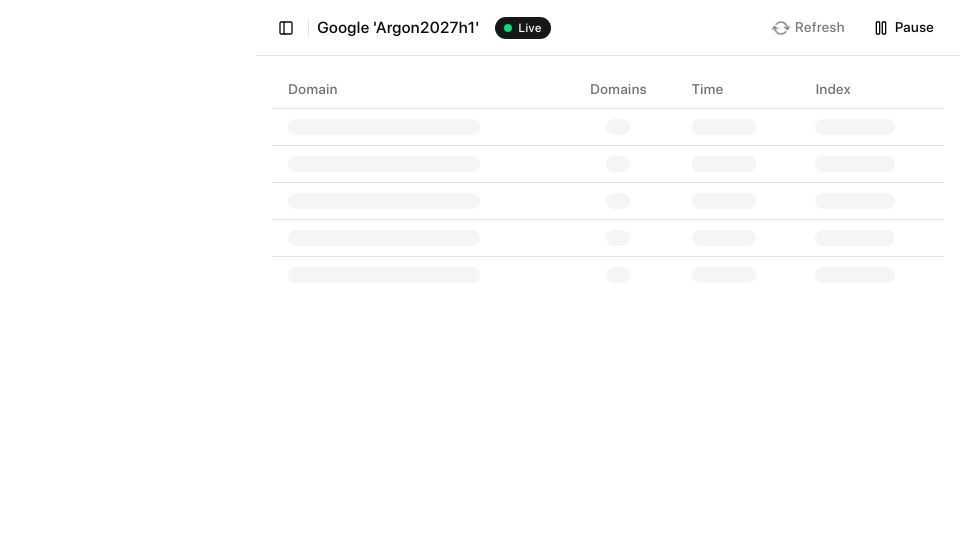Click the fourth row's Domains count placeholder
This screenshot has height=540, width=960.
click(618, 238)
